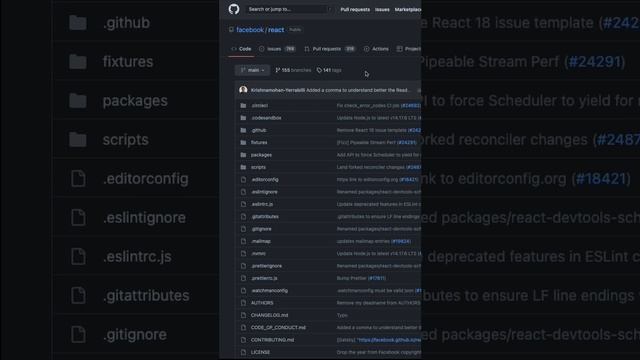The width and height of the screenshot is (640, 360).
Task: Open the 'Drop the year from Facebook copyright' commit
Action: 379,352
